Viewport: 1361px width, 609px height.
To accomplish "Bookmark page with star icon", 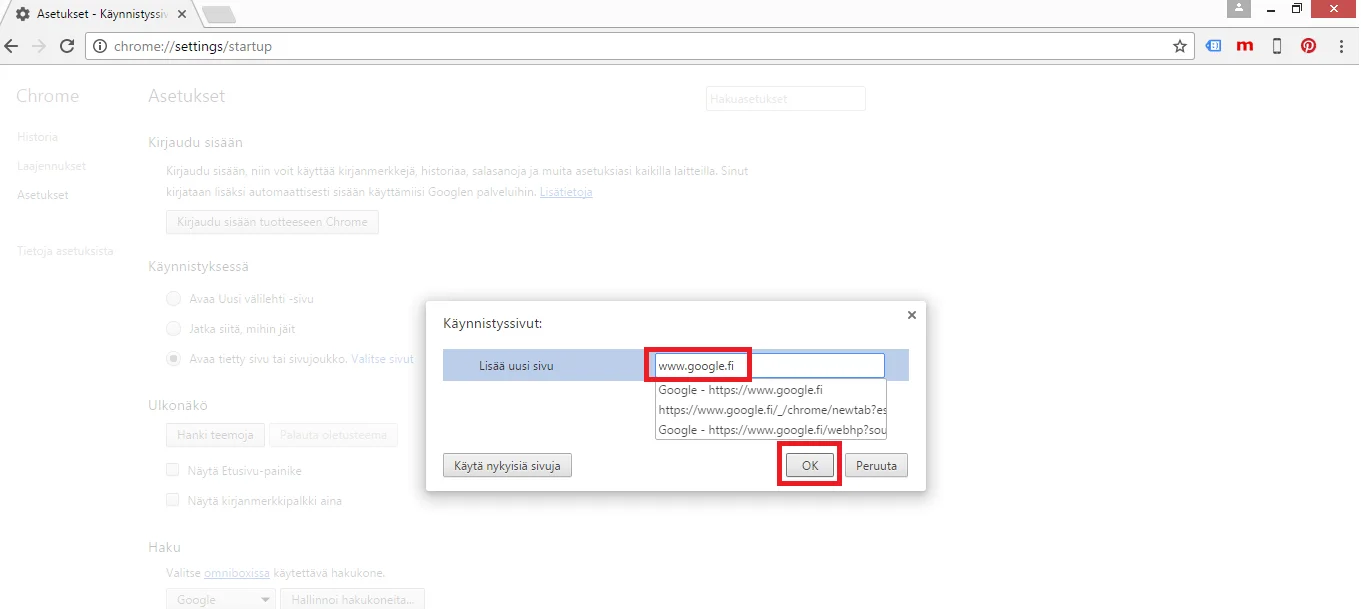I will (x=1180, y=46).
